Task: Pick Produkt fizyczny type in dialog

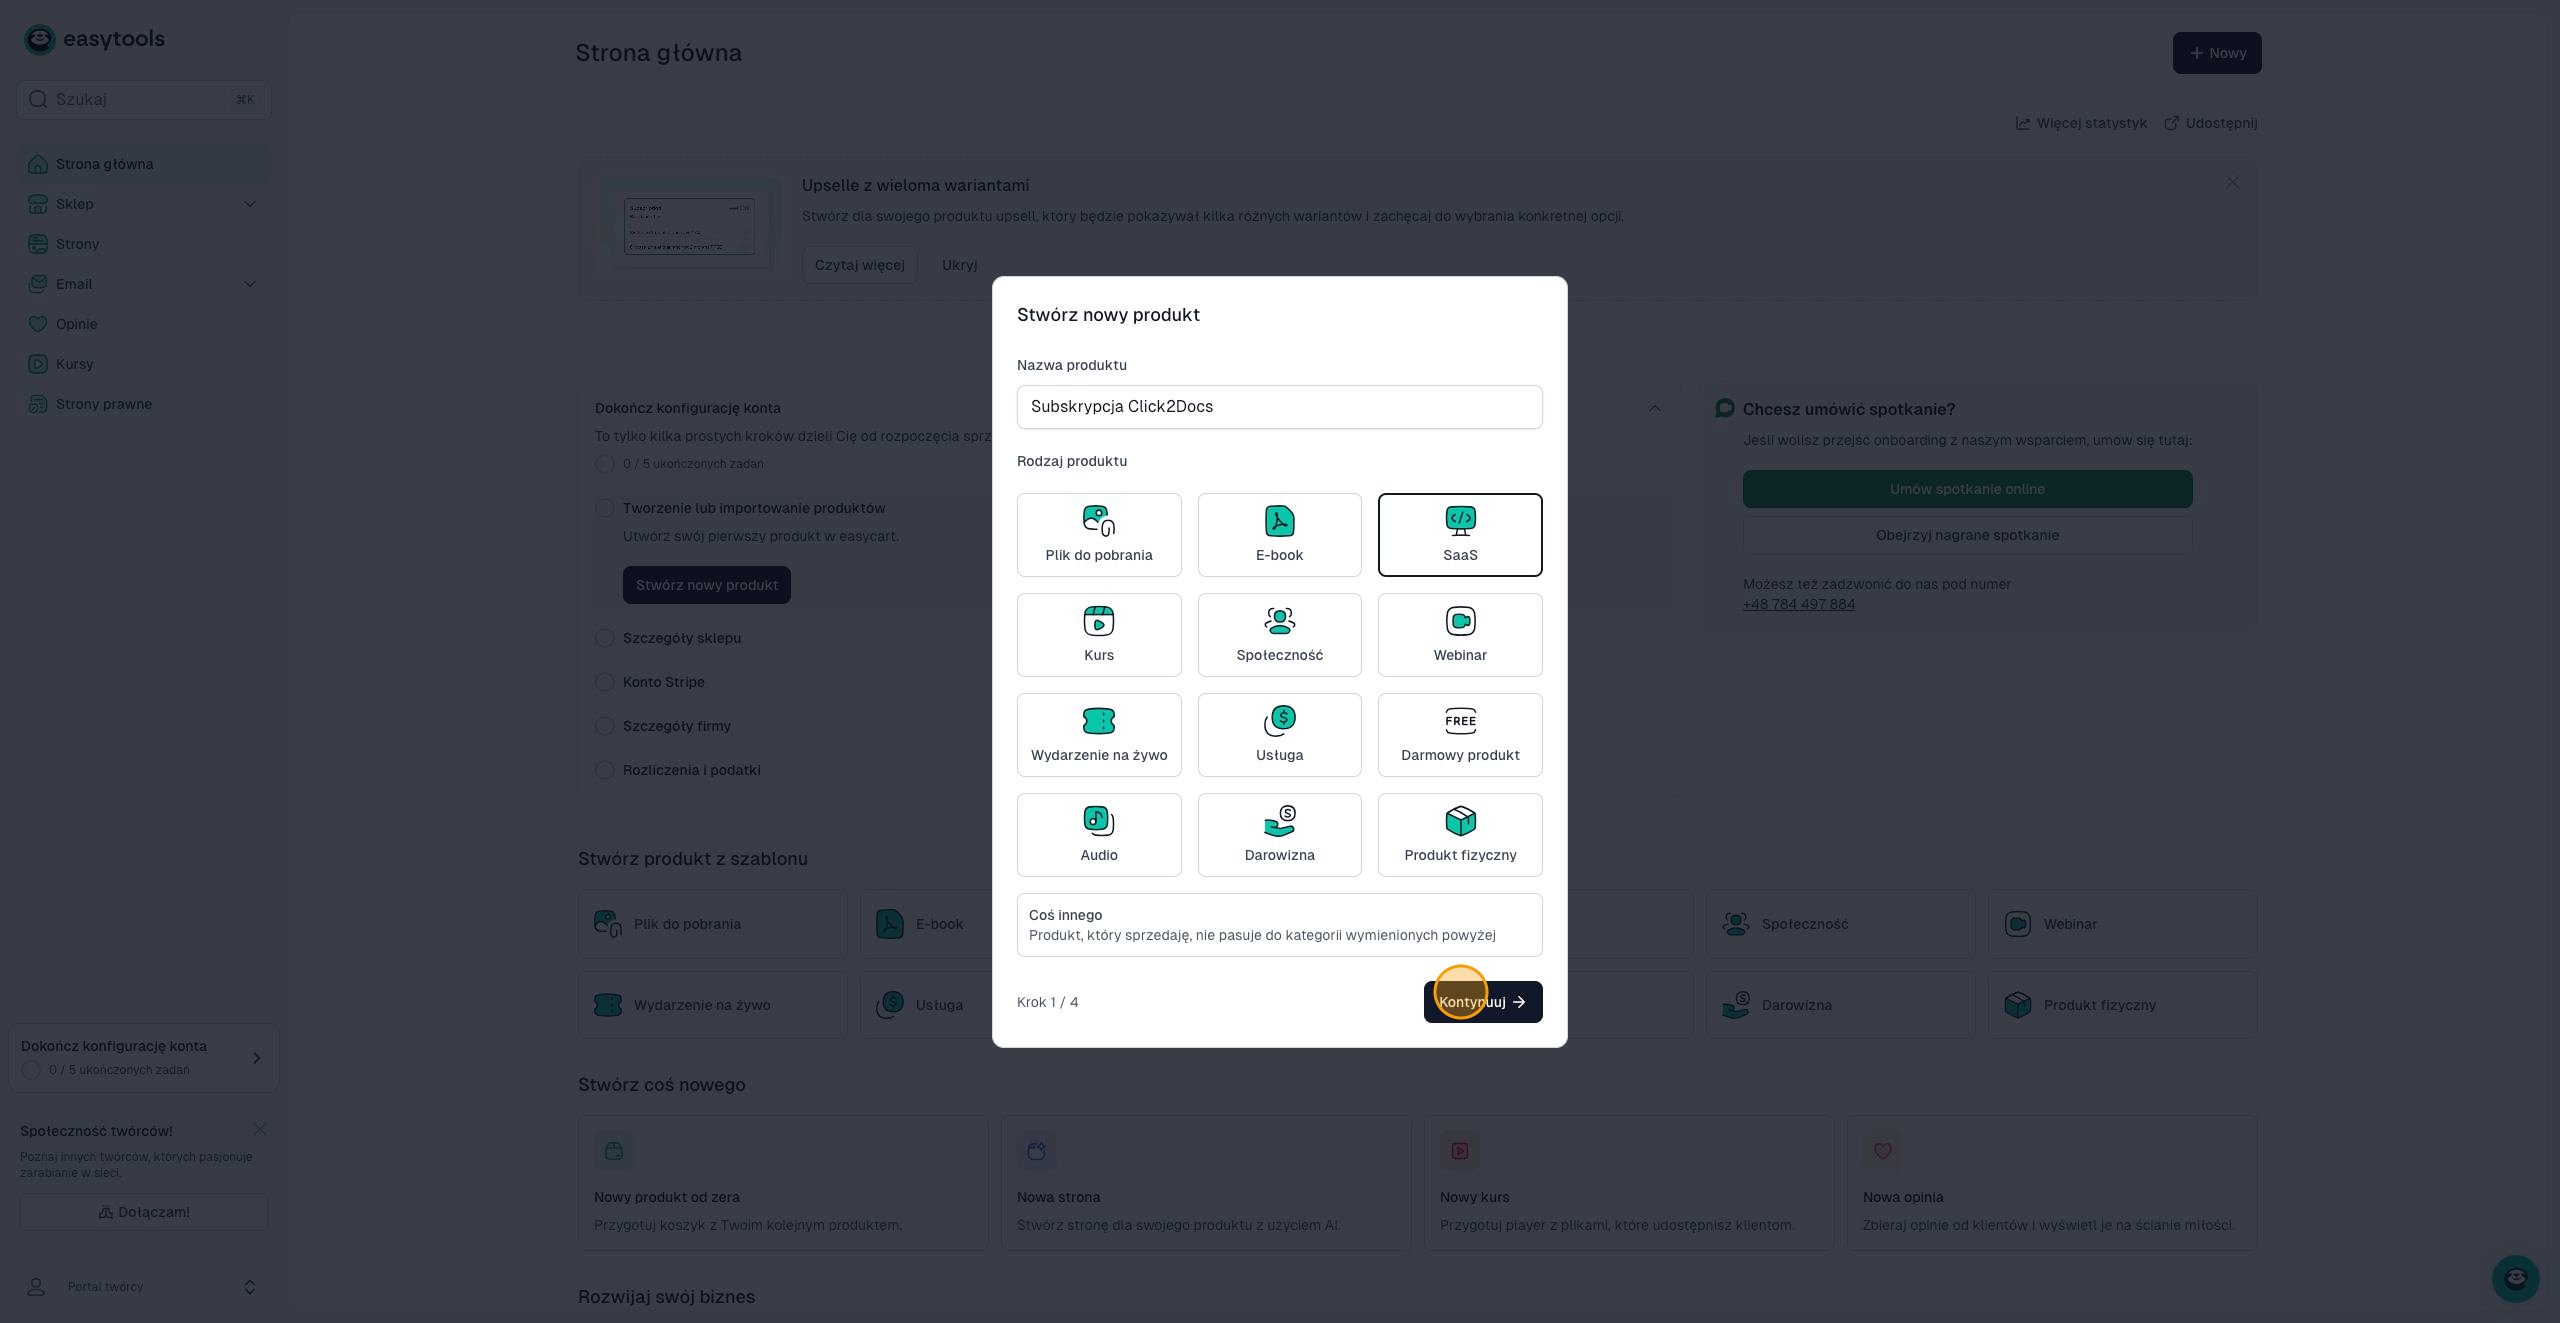Action: point(1460,835)
